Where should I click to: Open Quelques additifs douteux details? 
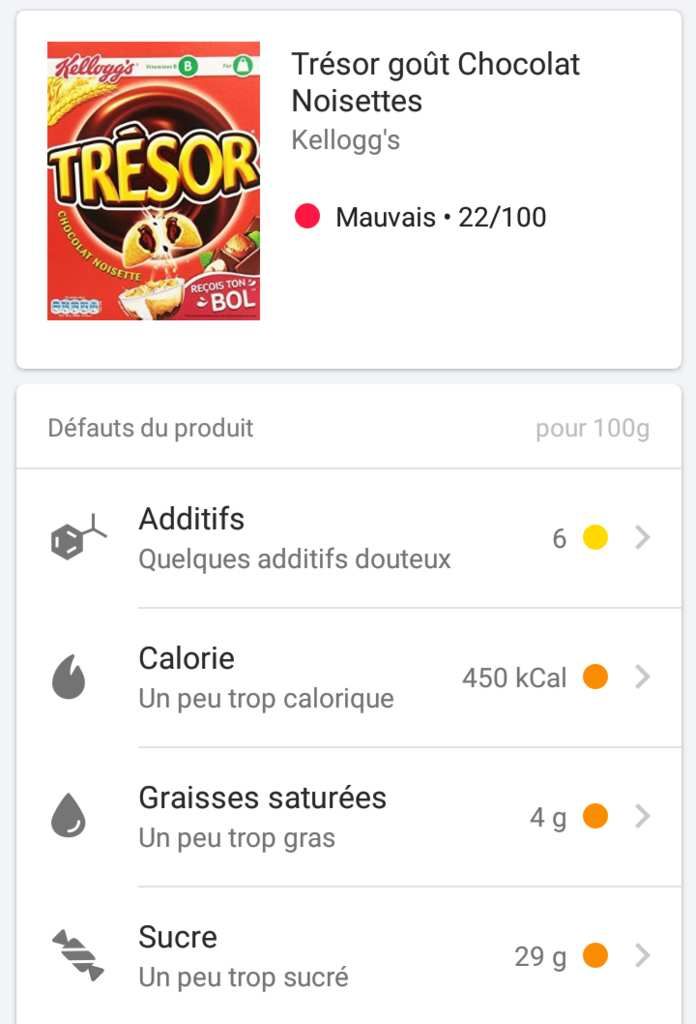(x=294, y=560)
